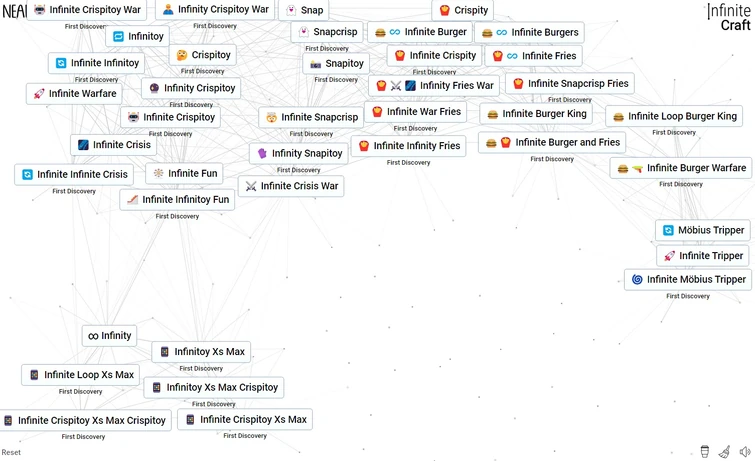Click the Infinite Infinitoy Fun element

(177, 200)
